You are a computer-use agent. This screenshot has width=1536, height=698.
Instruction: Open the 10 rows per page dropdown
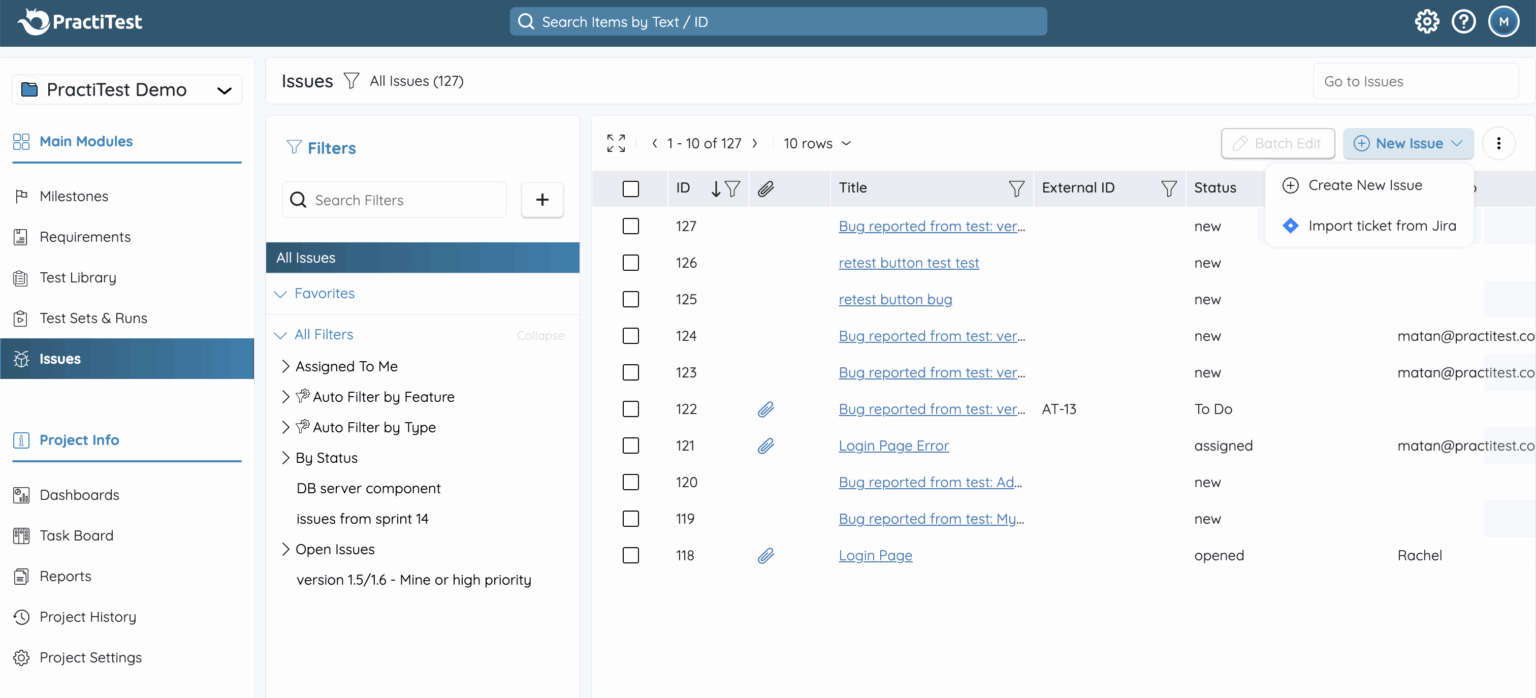pos(817,143)
